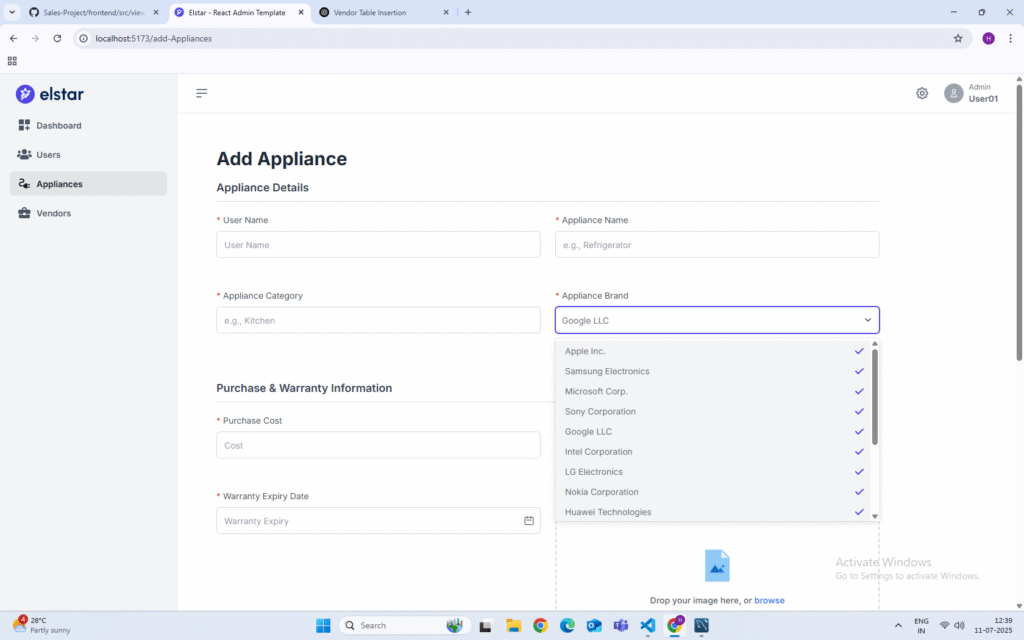Click the browser forward arrow

(x=35, y=39)
